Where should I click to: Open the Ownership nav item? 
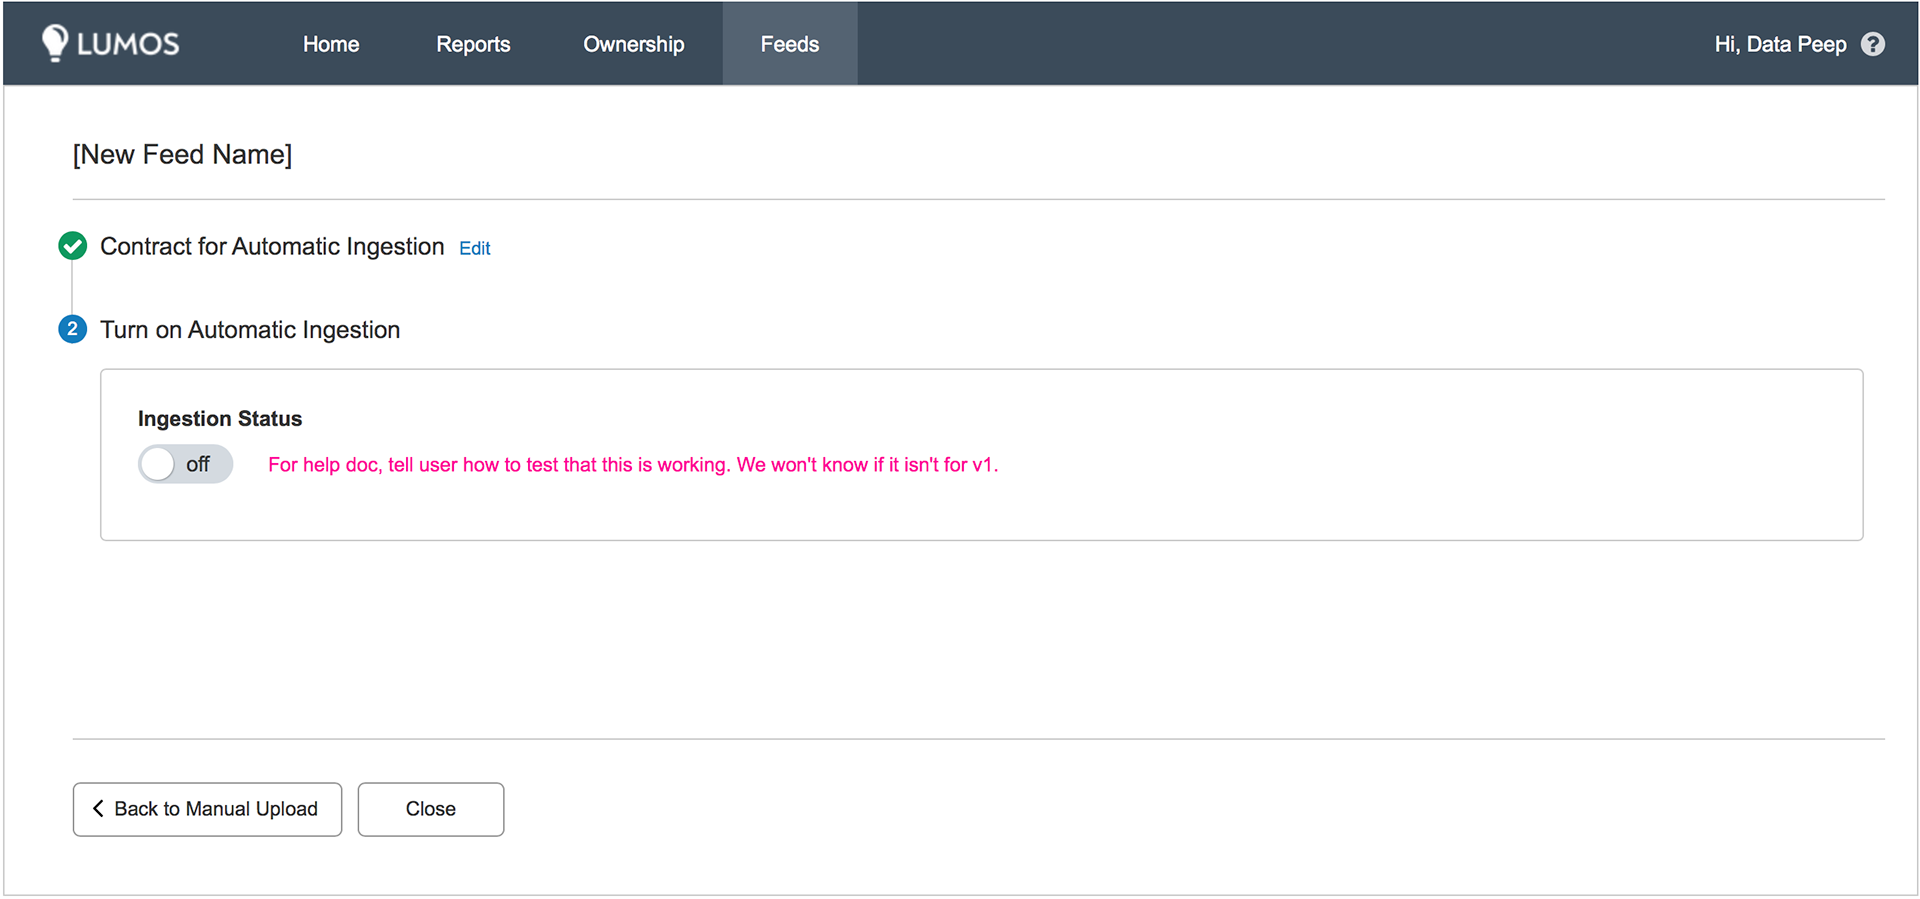(x=634, y=44)
